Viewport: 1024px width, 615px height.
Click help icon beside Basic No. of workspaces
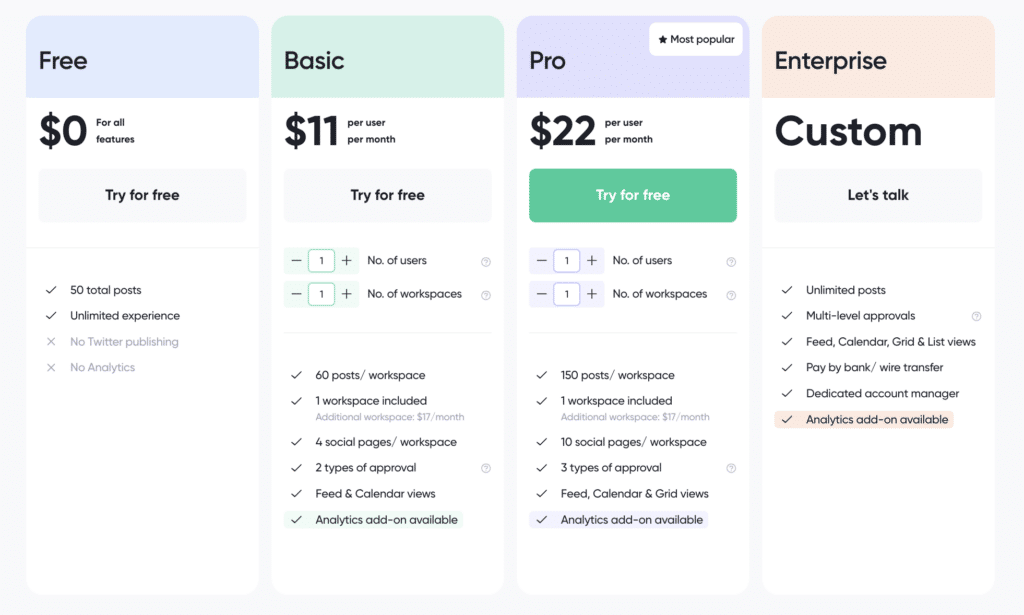(x=486, y=295)
